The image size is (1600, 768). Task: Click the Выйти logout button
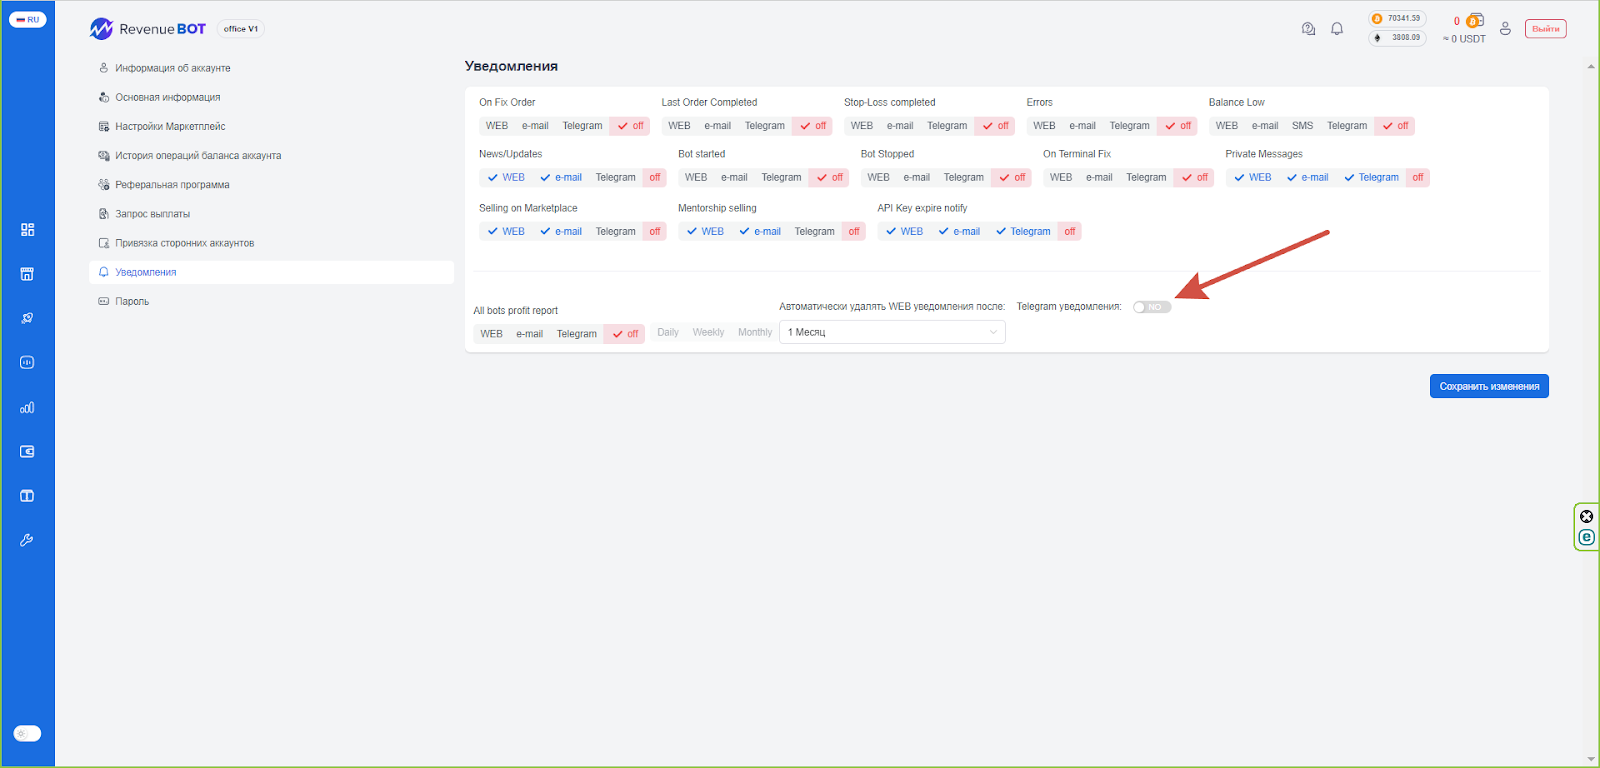tap(1545, 29)
